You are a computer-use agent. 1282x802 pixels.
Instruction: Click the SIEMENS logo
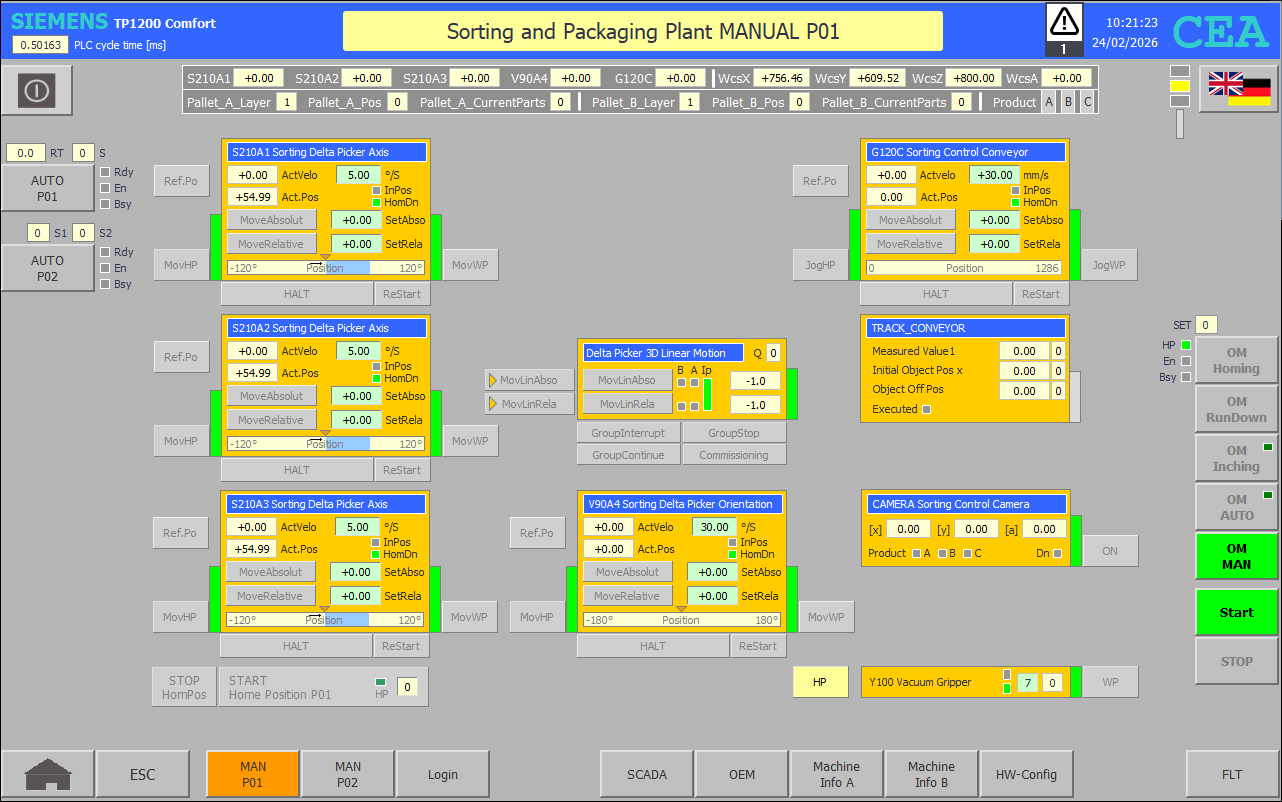click(59, 22)
